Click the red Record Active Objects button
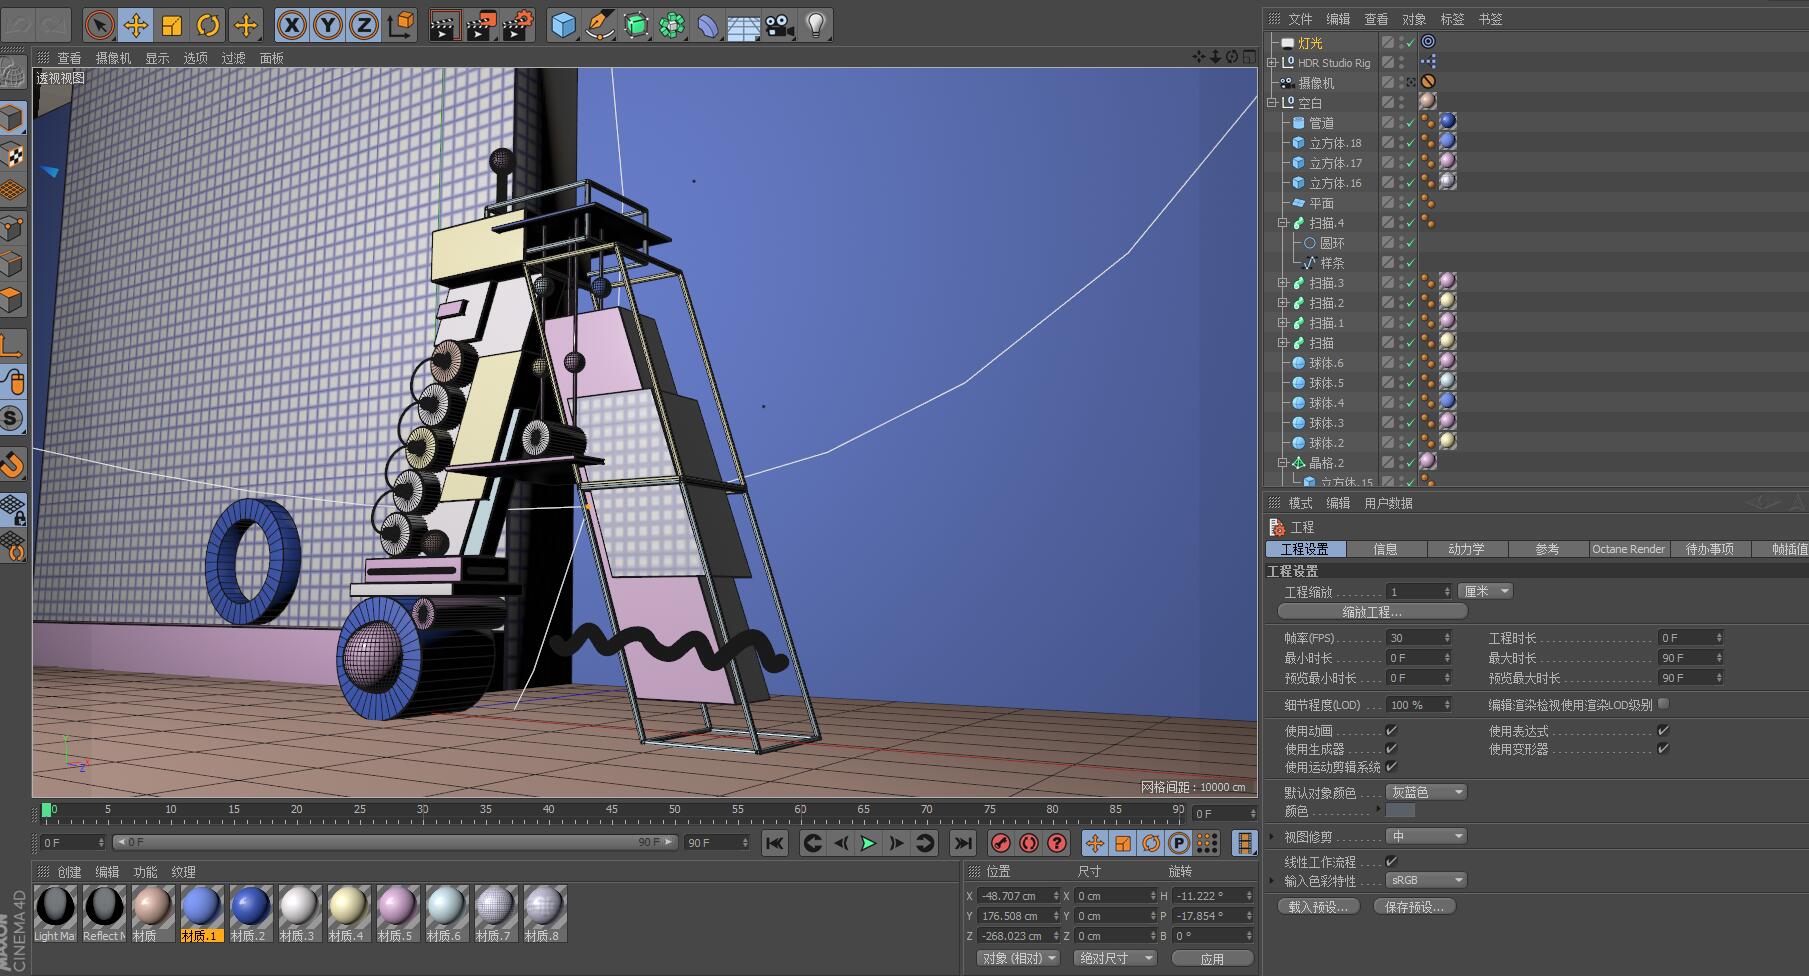This screenshot has height=976, width=1809. (x=1001, y=843)
